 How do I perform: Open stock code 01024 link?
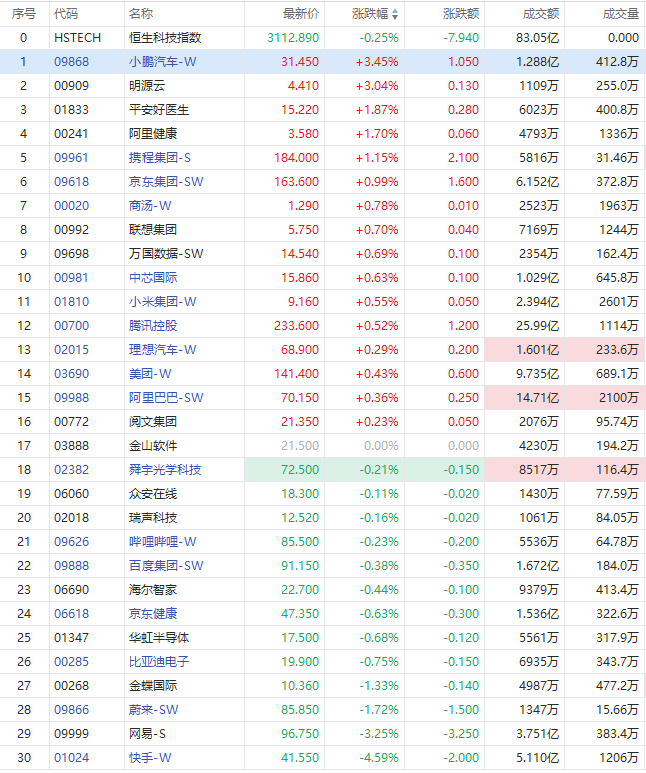72,758
